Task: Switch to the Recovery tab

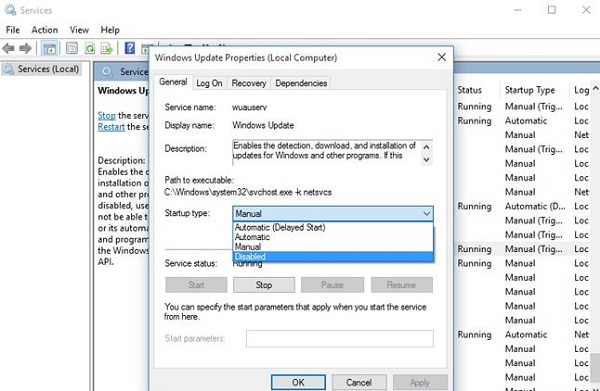Action: (249, 83)
